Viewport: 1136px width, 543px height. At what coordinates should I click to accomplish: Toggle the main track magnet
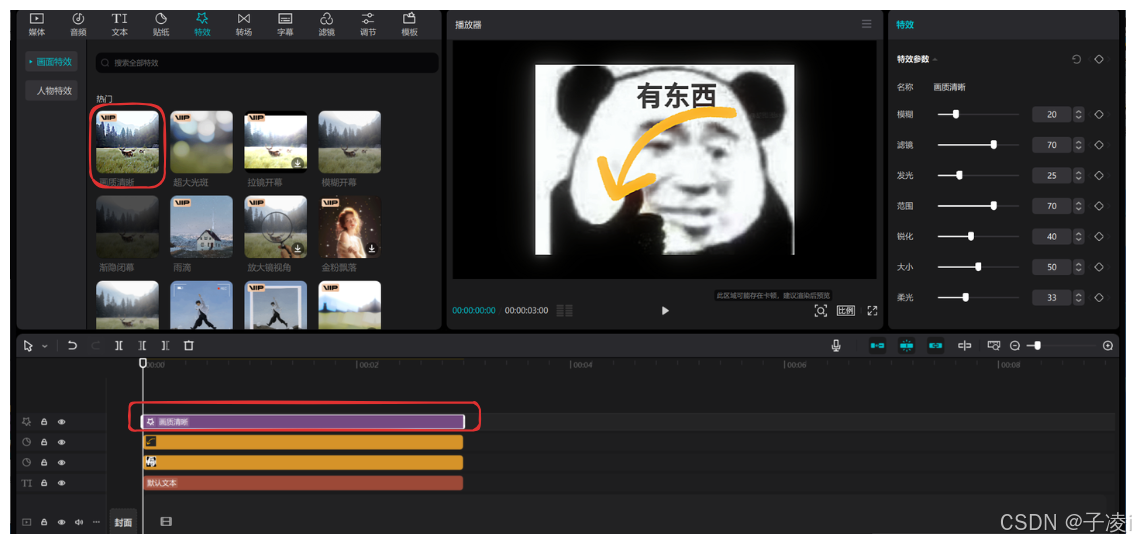tap(877, 346)
